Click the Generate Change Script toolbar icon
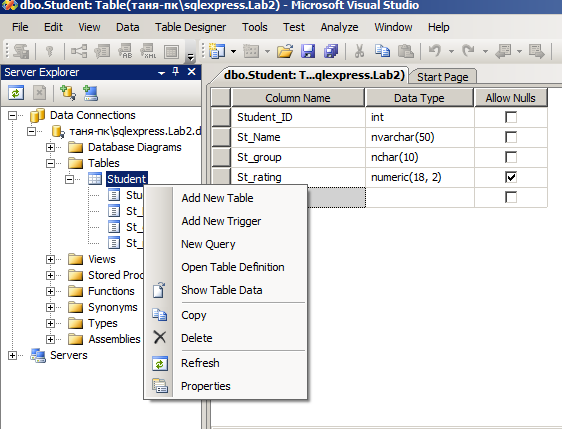This screenshot has height=429, width=562. [x=21, y=51]
